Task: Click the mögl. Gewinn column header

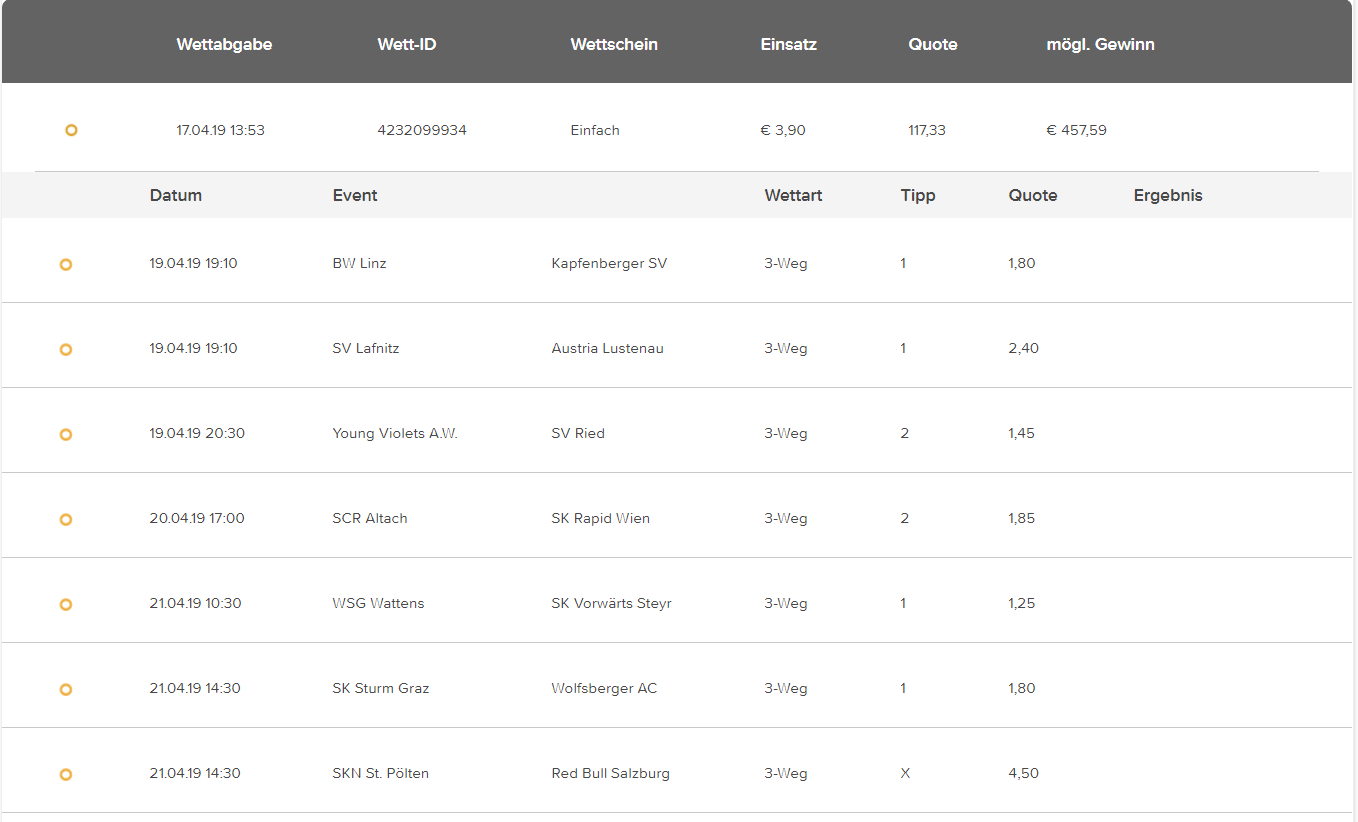Action: point(1100,44)
